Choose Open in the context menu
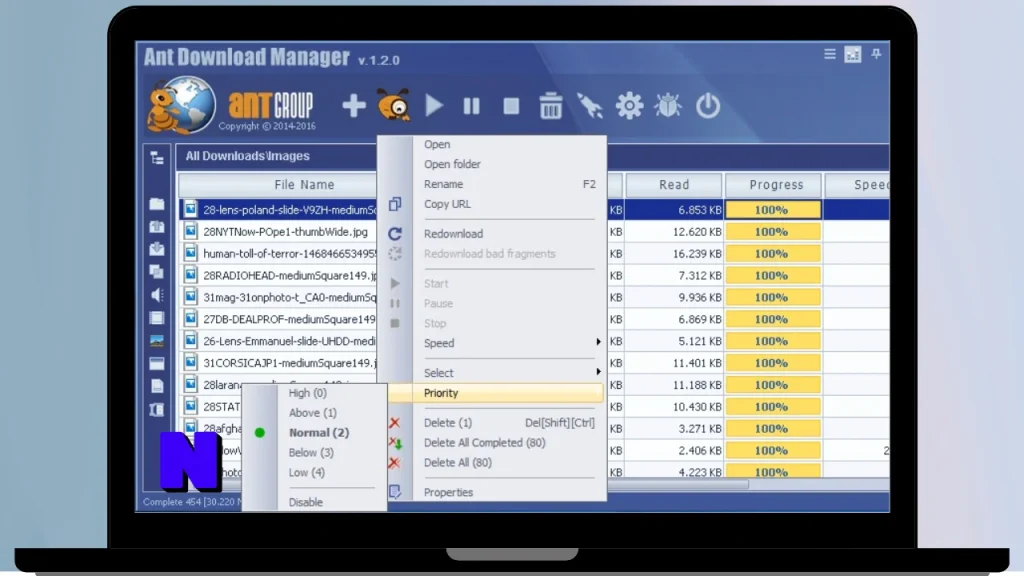Screen dimensions: 1024x576 pos(437,144)
